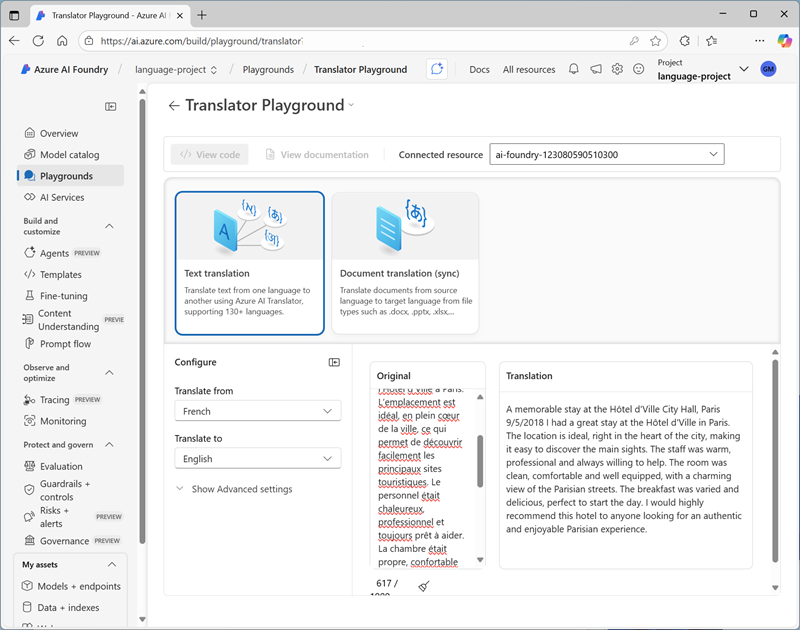
Task: Open Model catalog in sidebar
Action: (x=69, y=155)
